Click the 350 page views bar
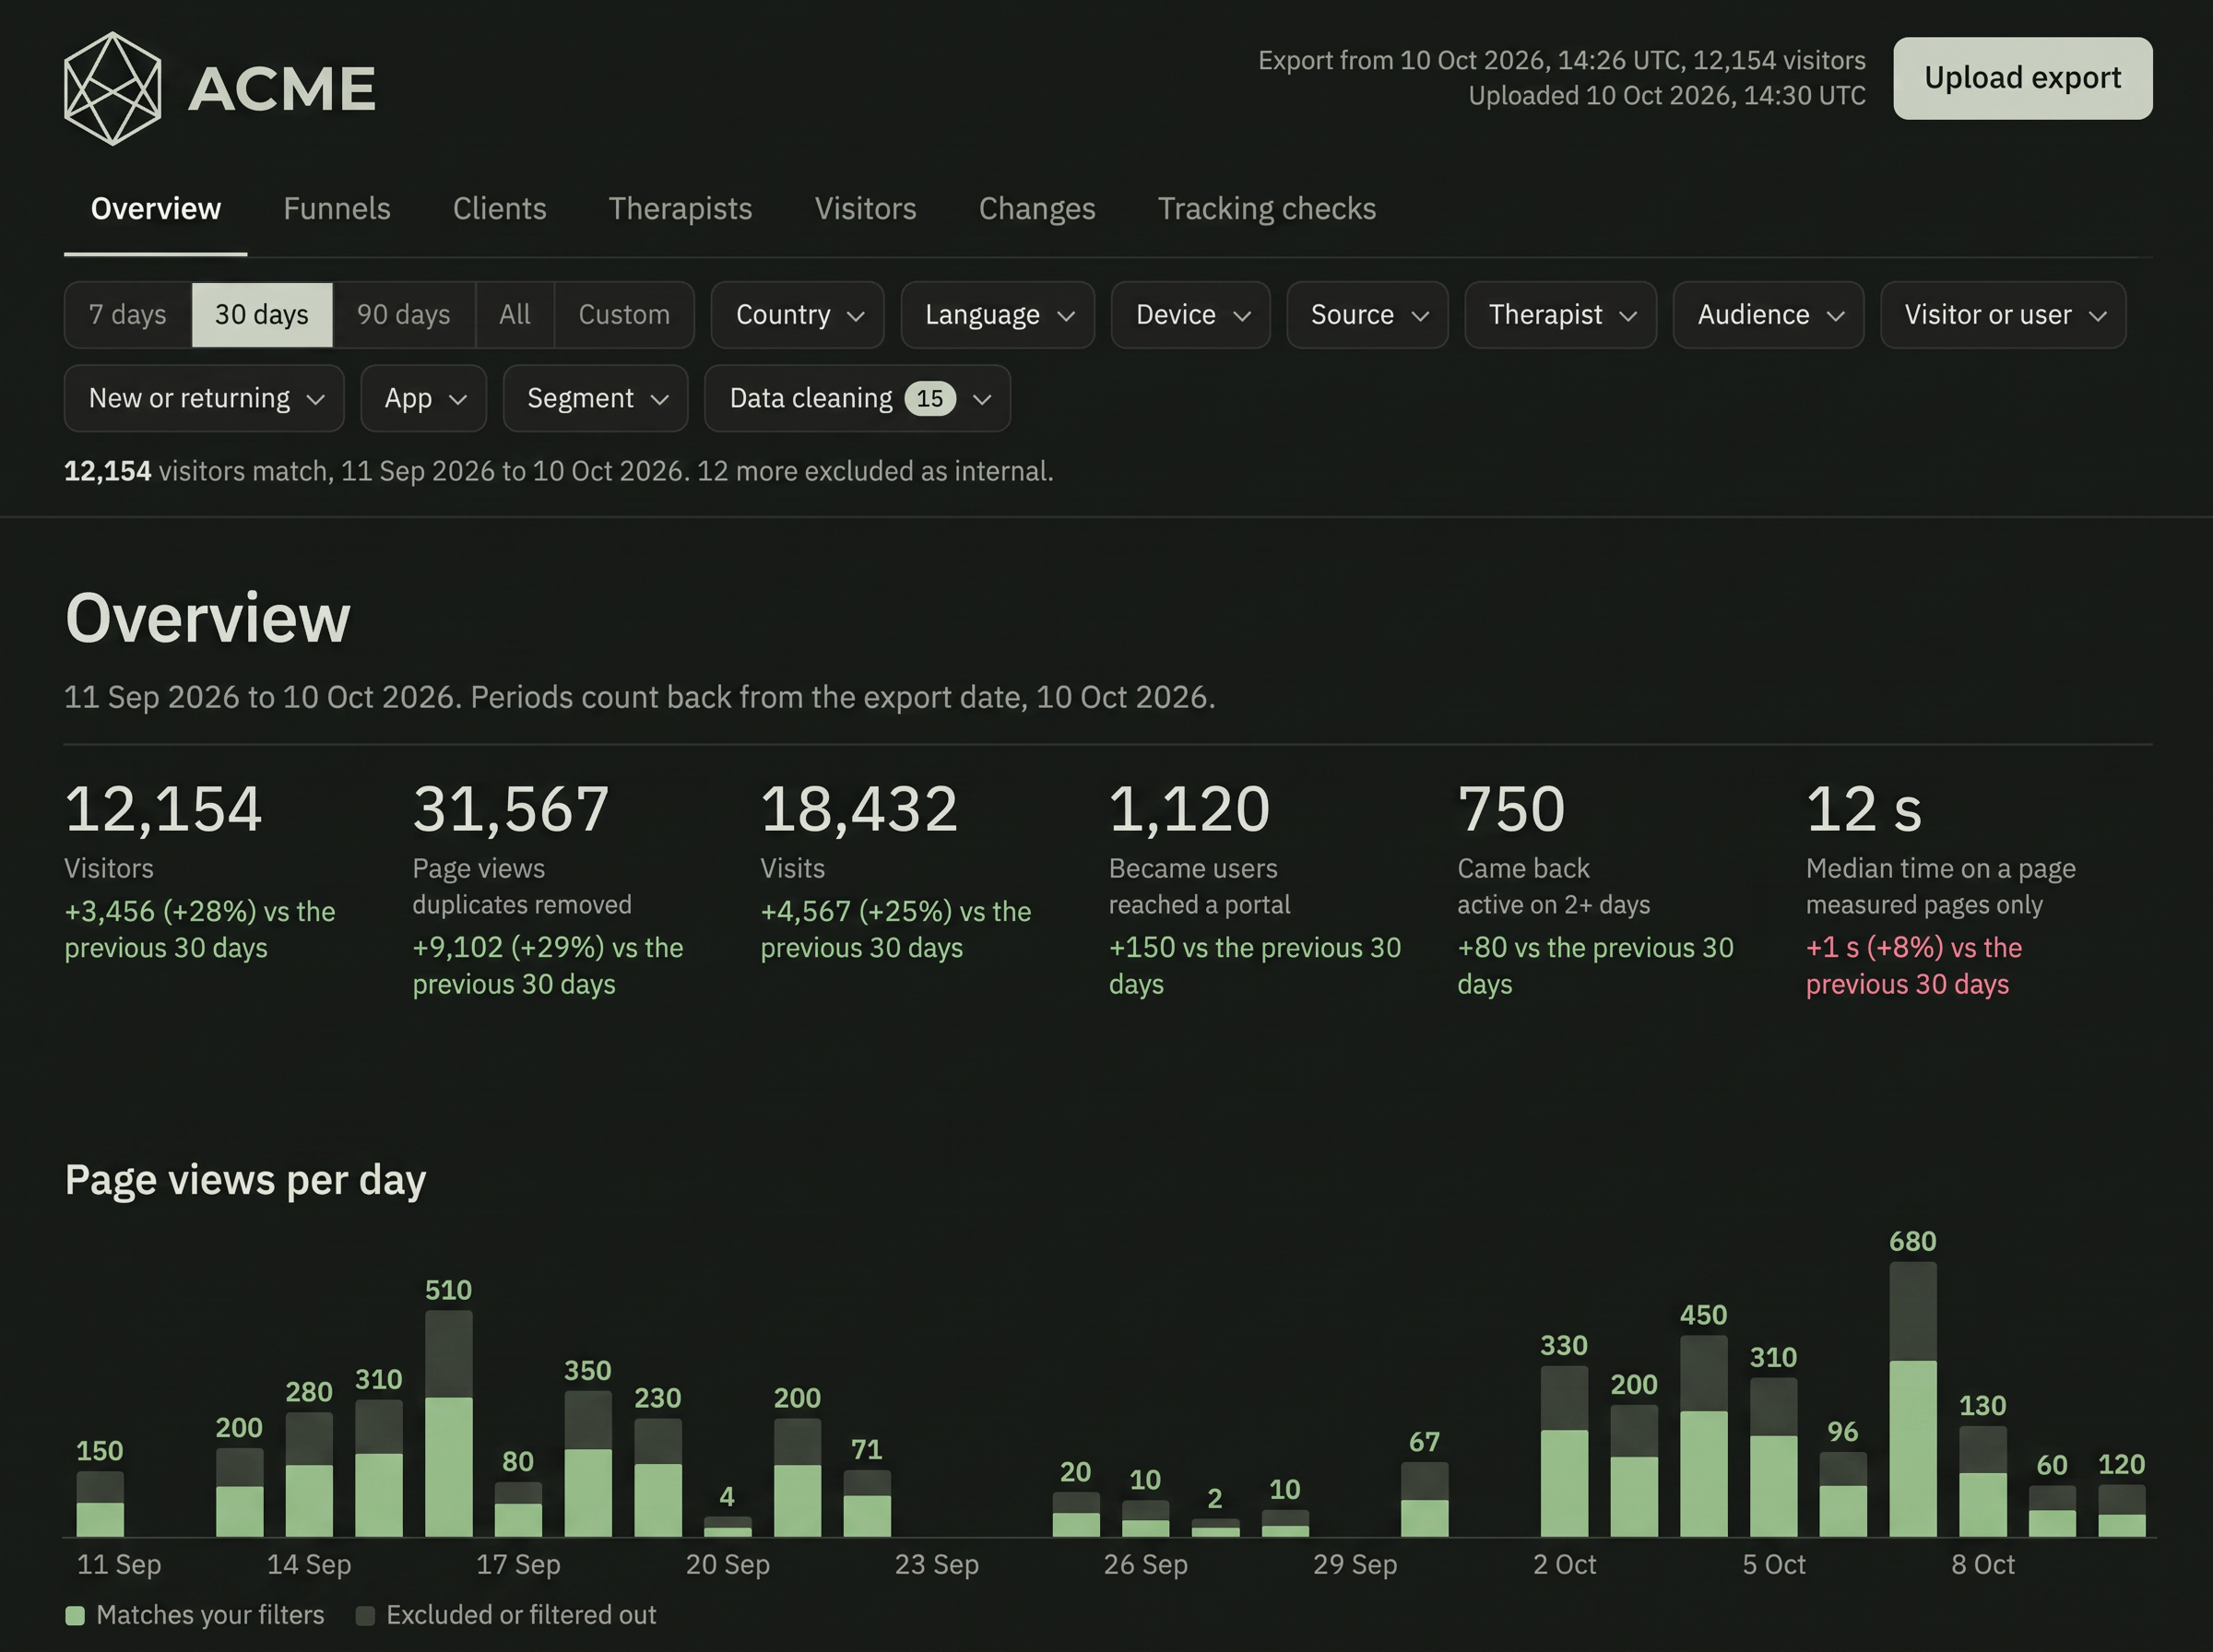 pyautogui.click(x=588, y=1463)
